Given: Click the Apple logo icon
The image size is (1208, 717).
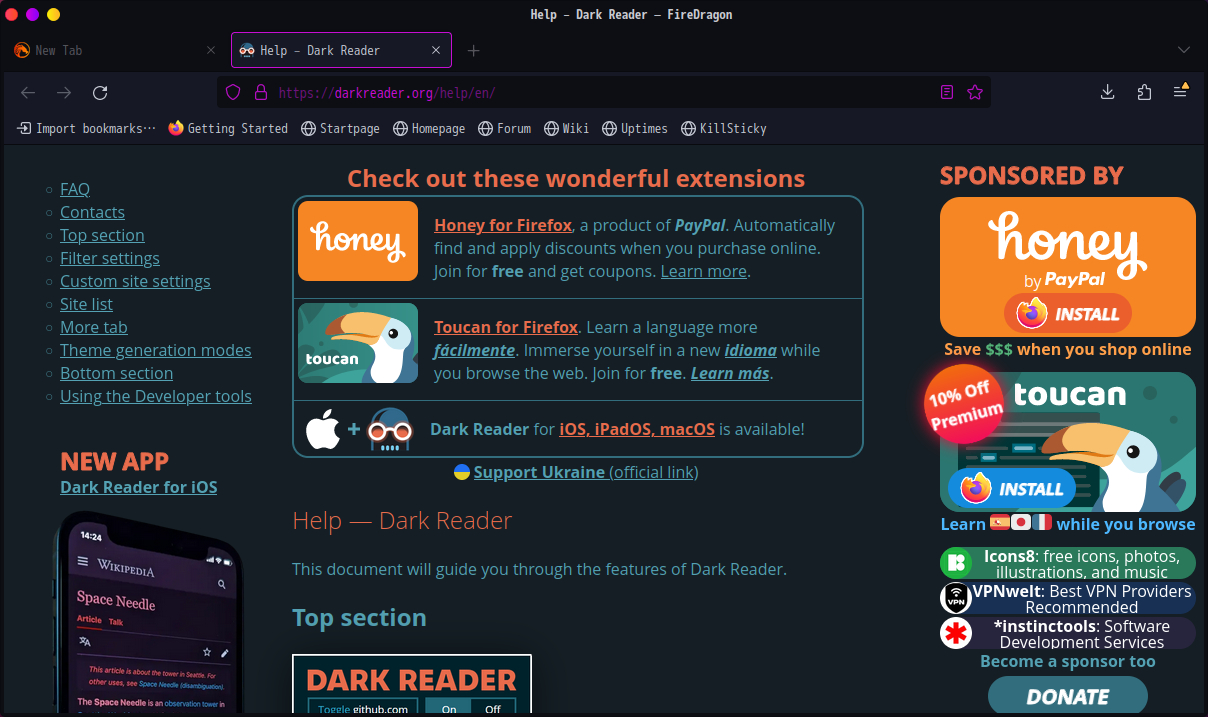Looking at the screenshot, I should click(x=323, y=430).
